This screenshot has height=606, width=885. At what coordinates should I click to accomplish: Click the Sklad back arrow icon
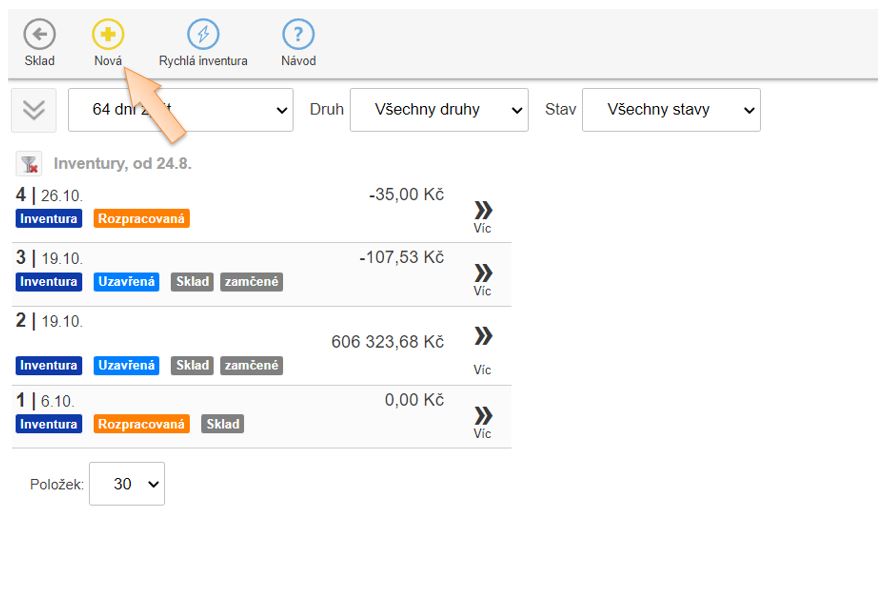(x=40, y=36)
